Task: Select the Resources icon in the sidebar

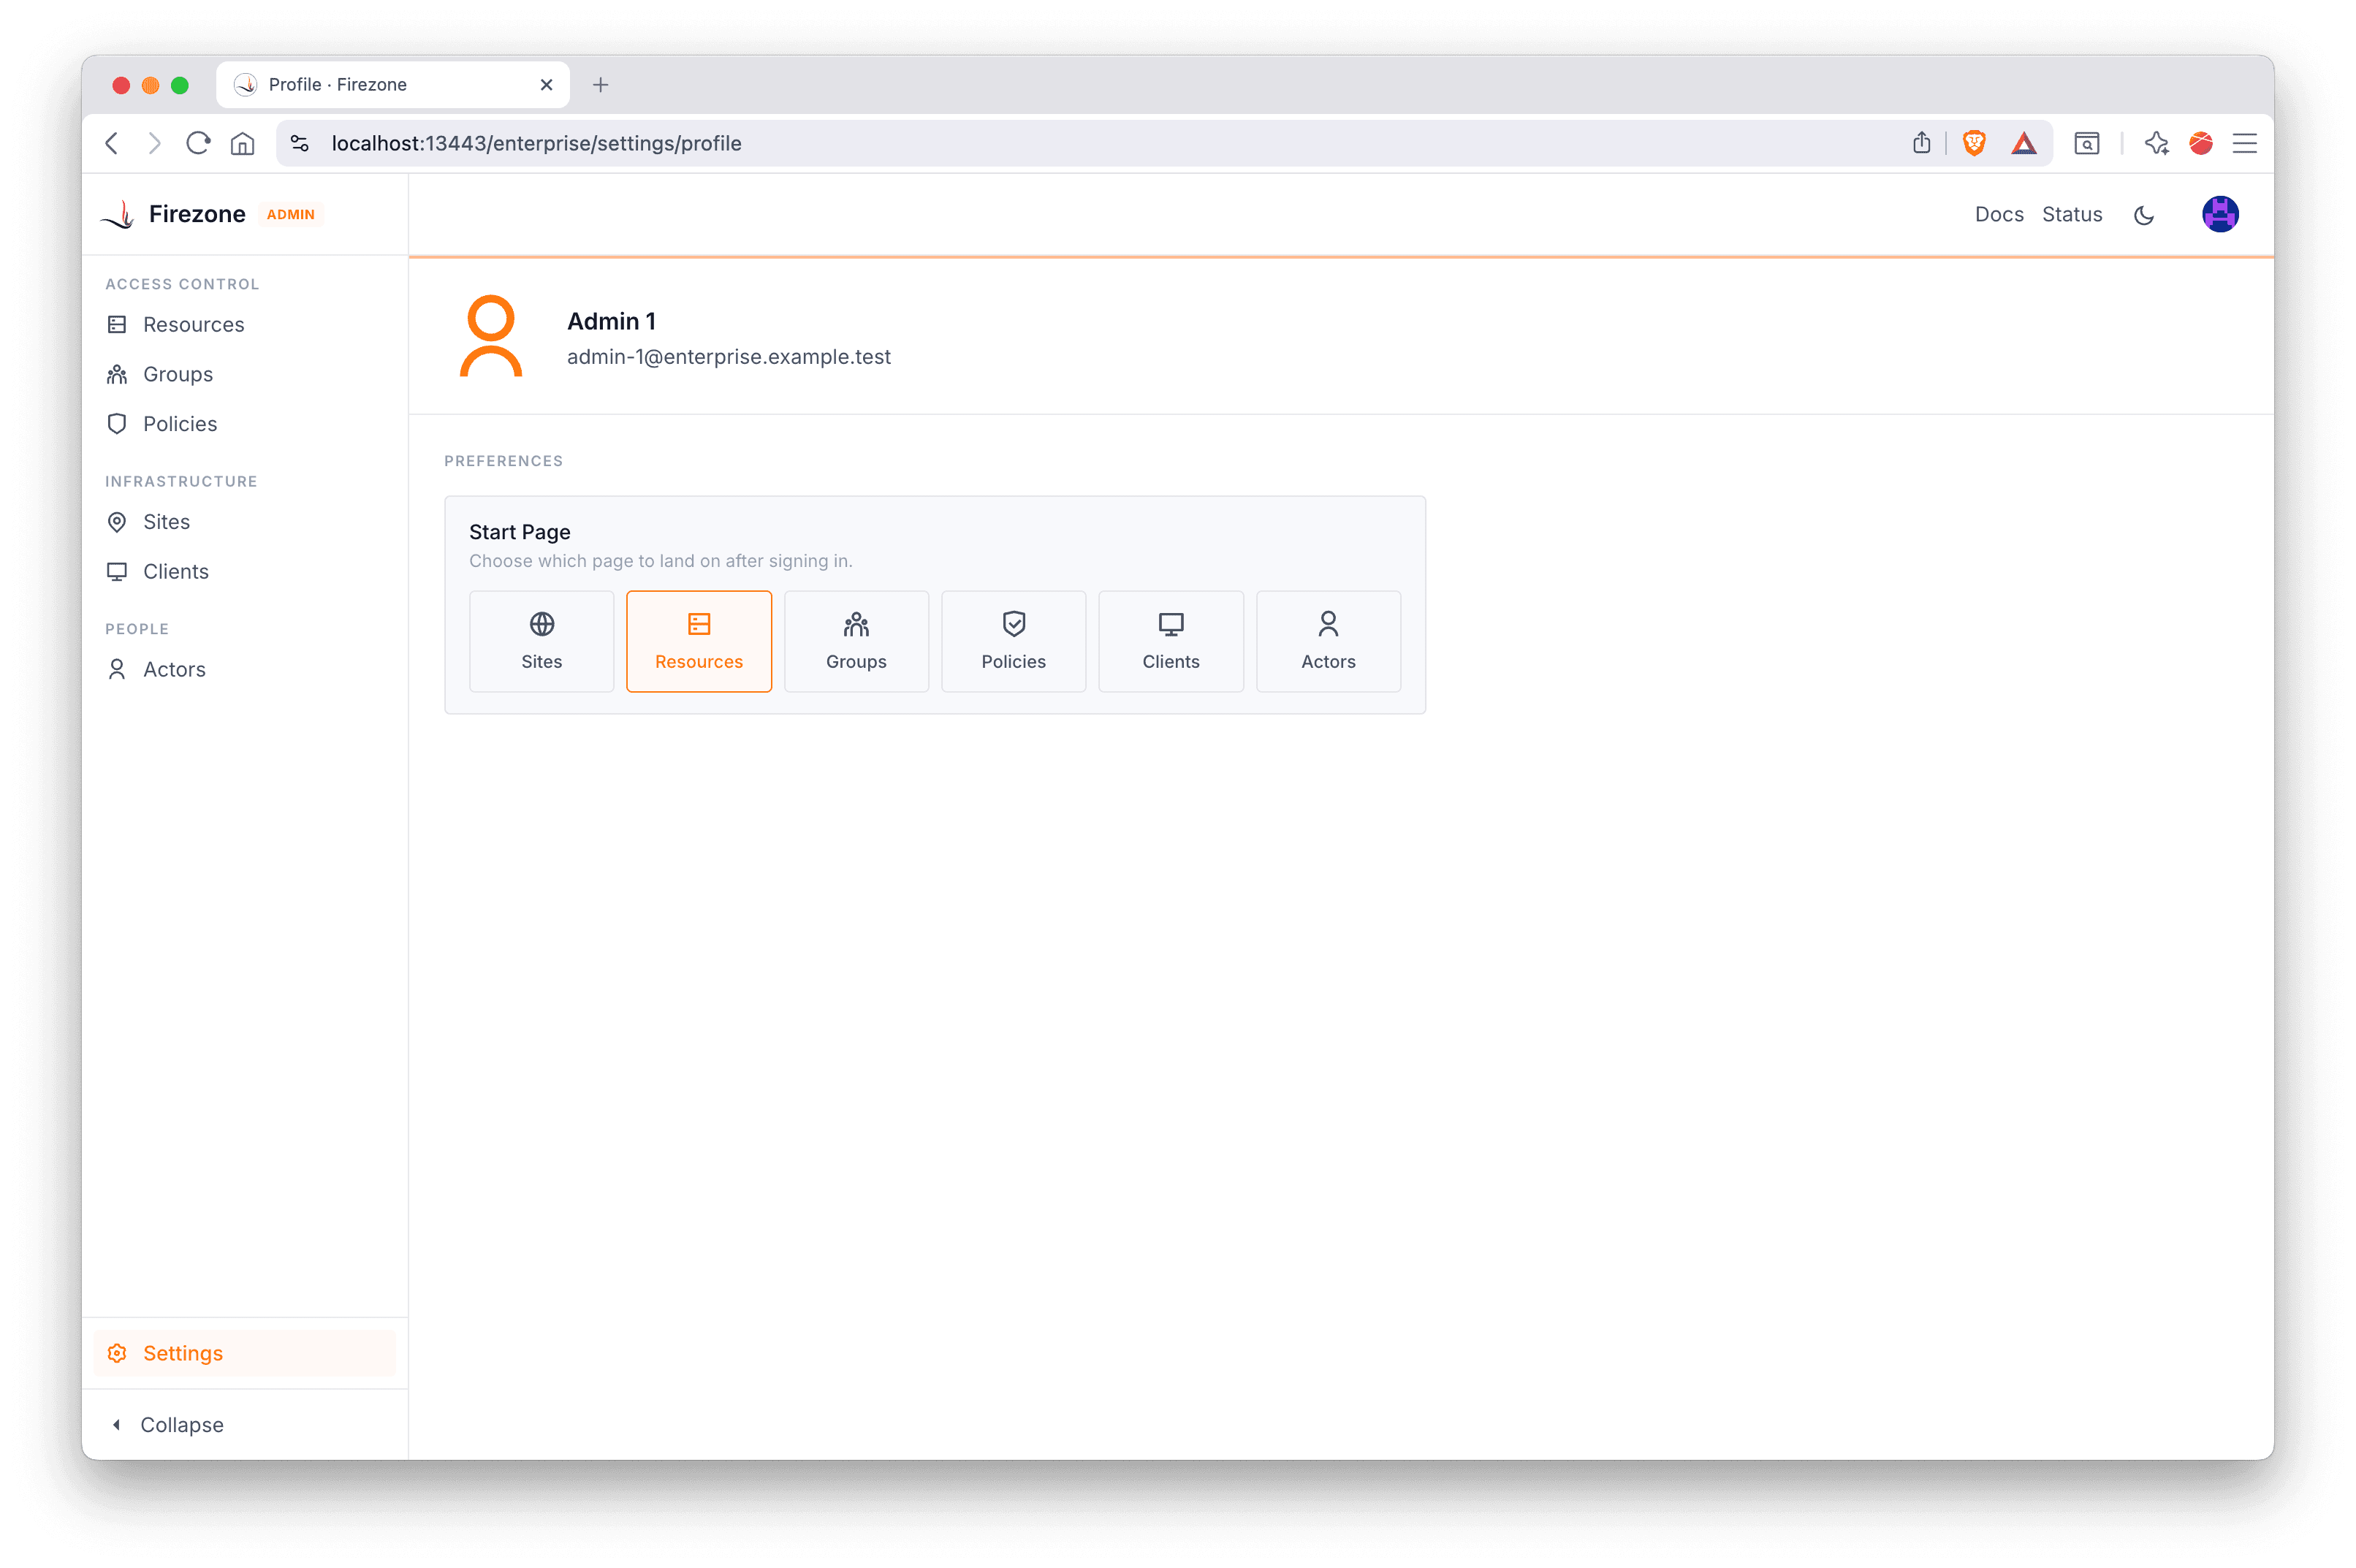Action: click(118, 324)
